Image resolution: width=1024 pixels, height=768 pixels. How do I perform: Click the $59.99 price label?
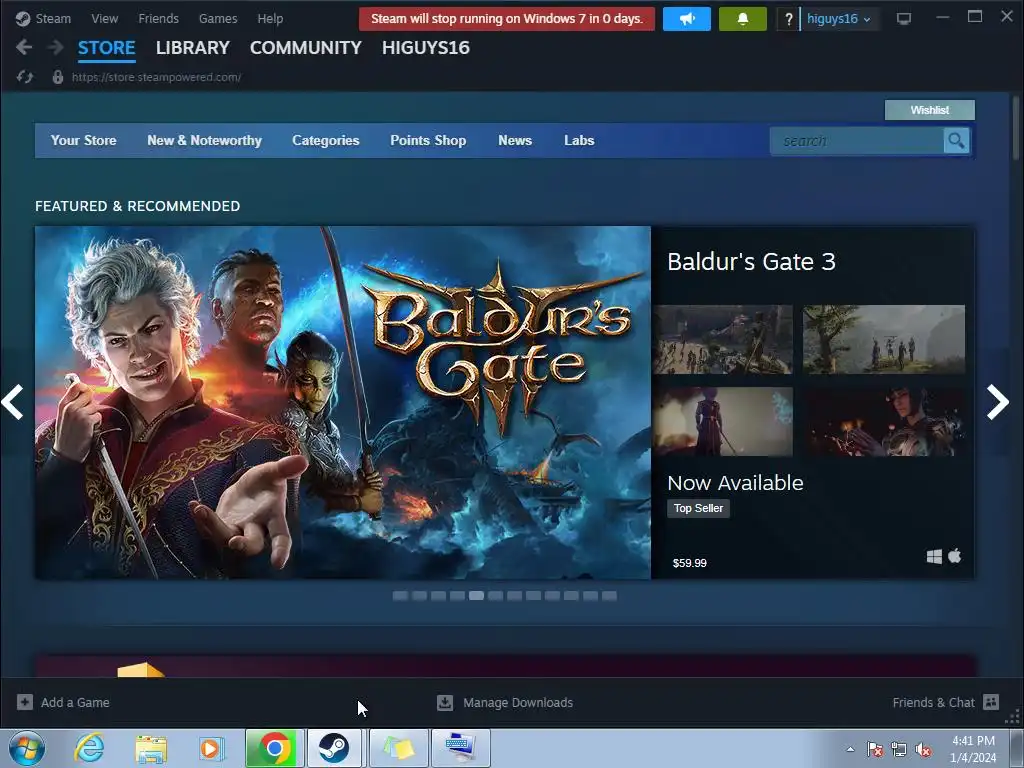pos(690,563)
